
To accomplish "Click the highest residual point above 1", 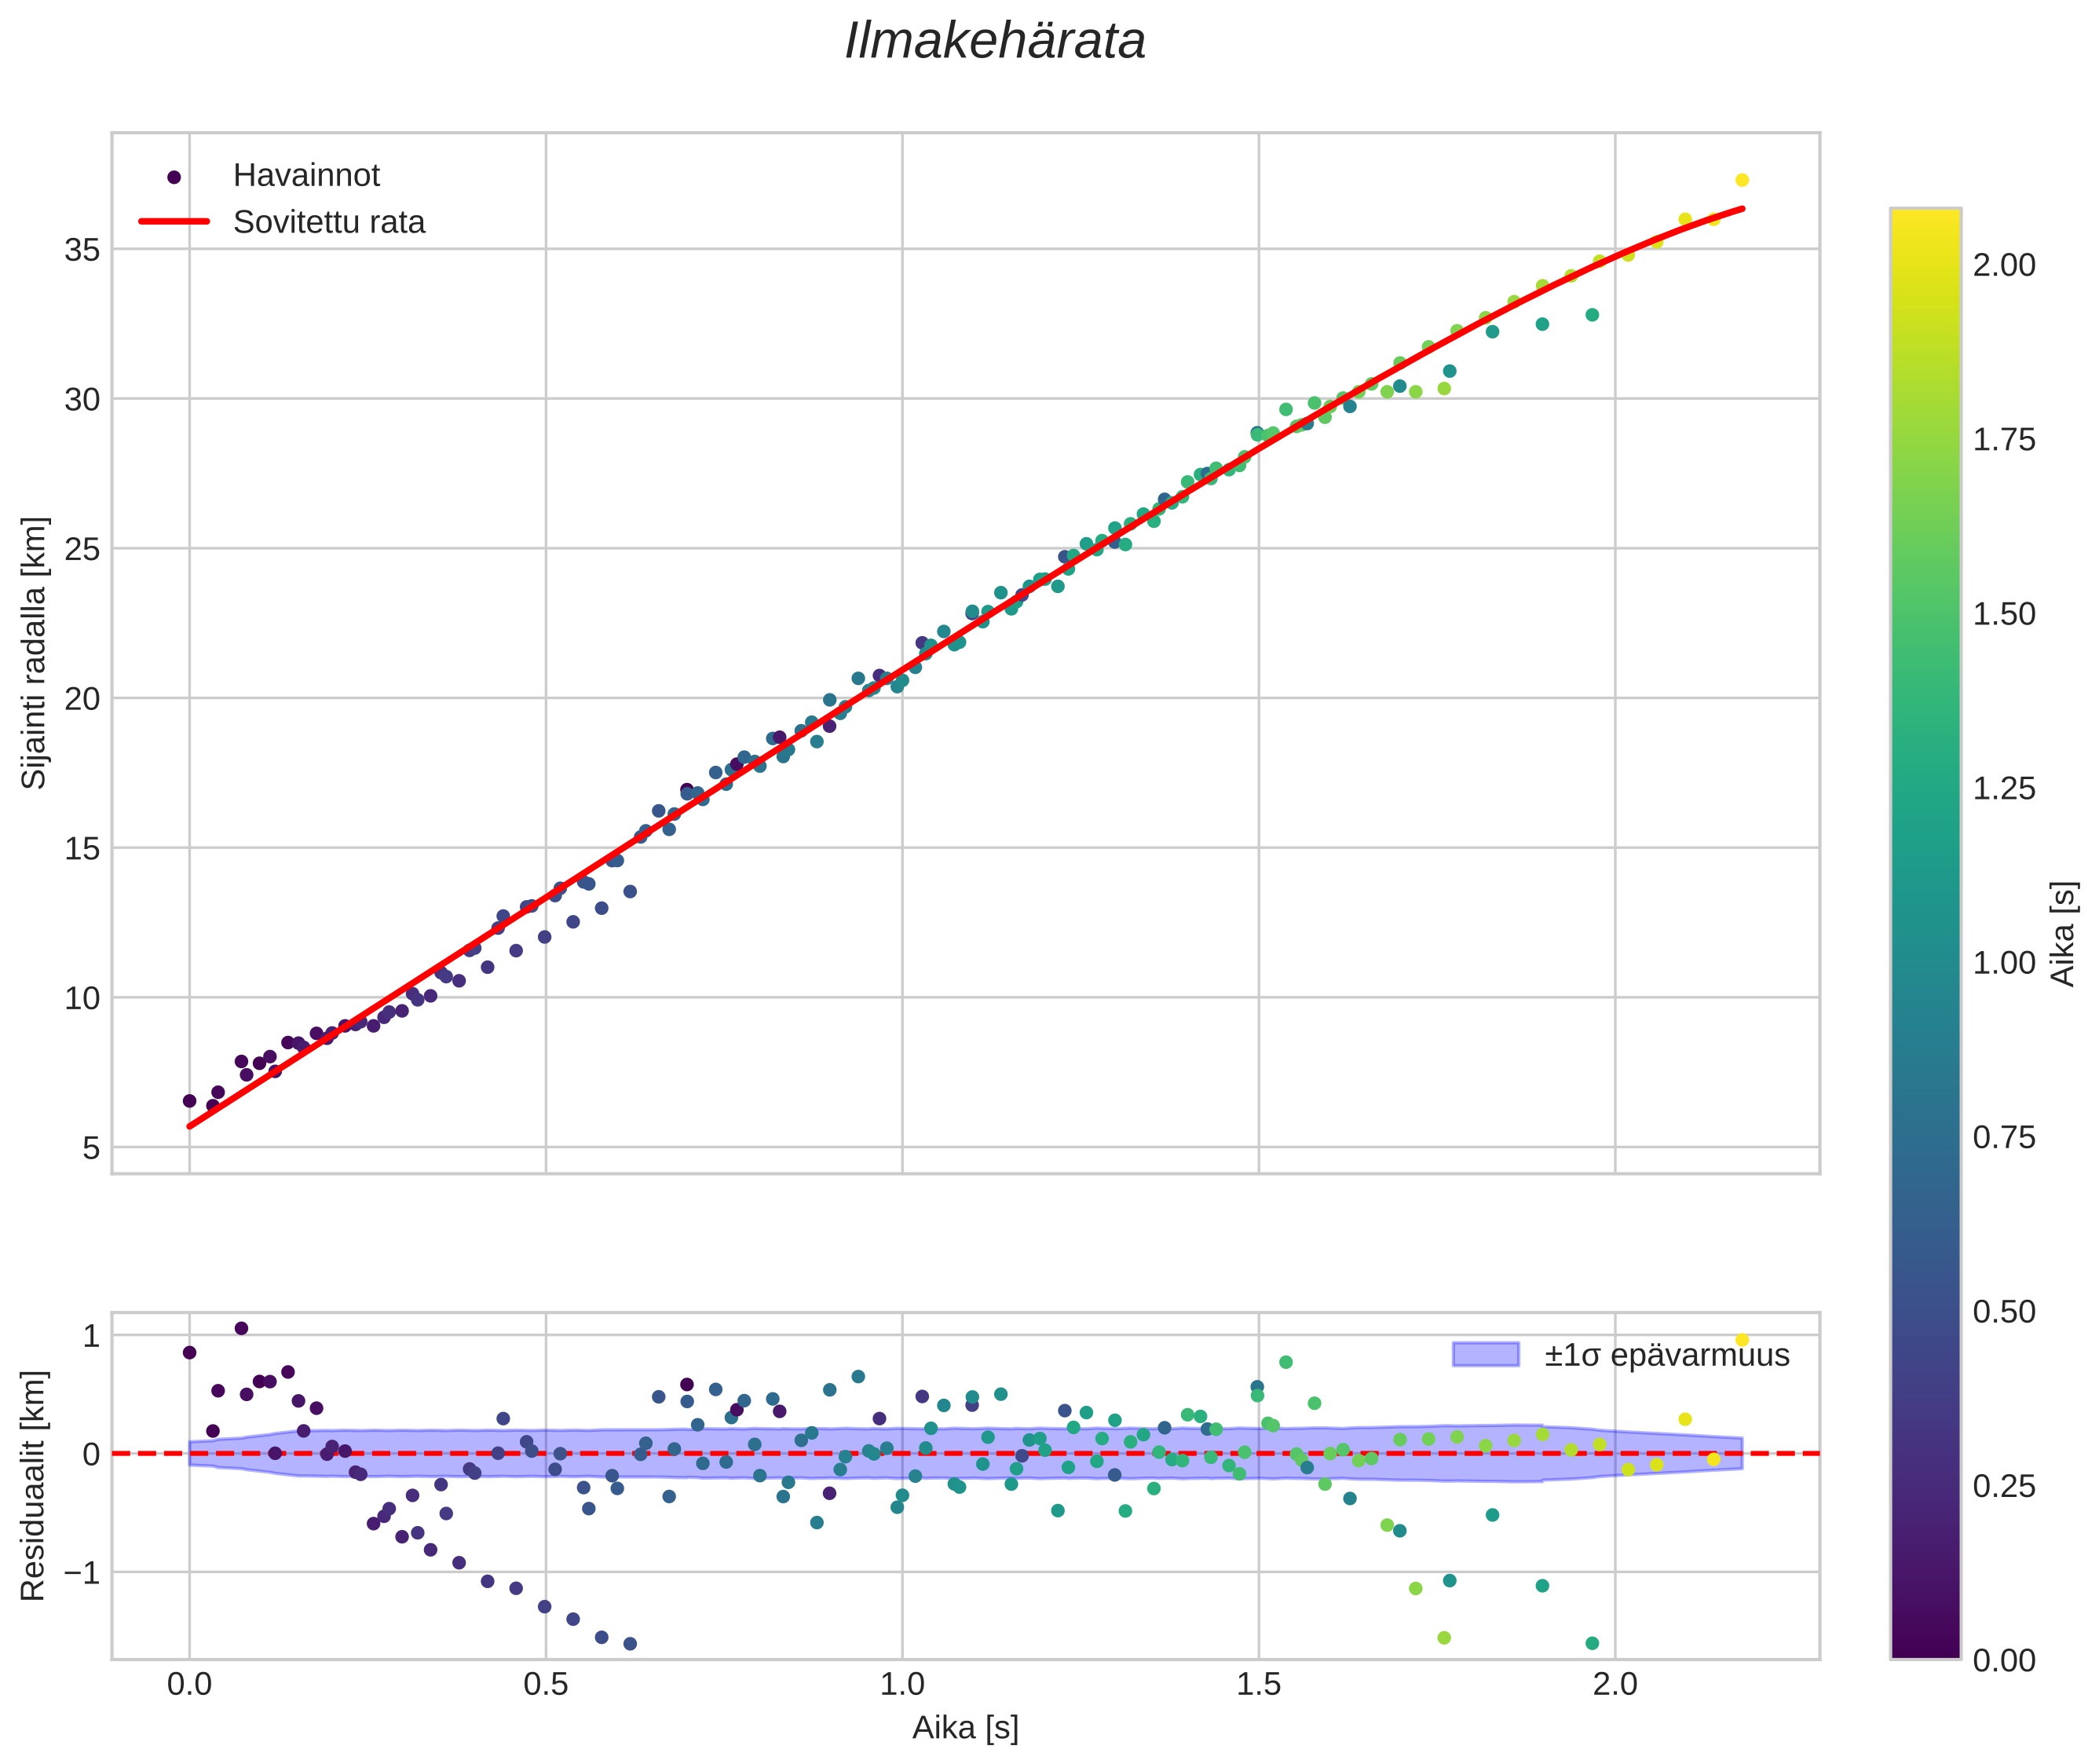I will (241, 1328).
